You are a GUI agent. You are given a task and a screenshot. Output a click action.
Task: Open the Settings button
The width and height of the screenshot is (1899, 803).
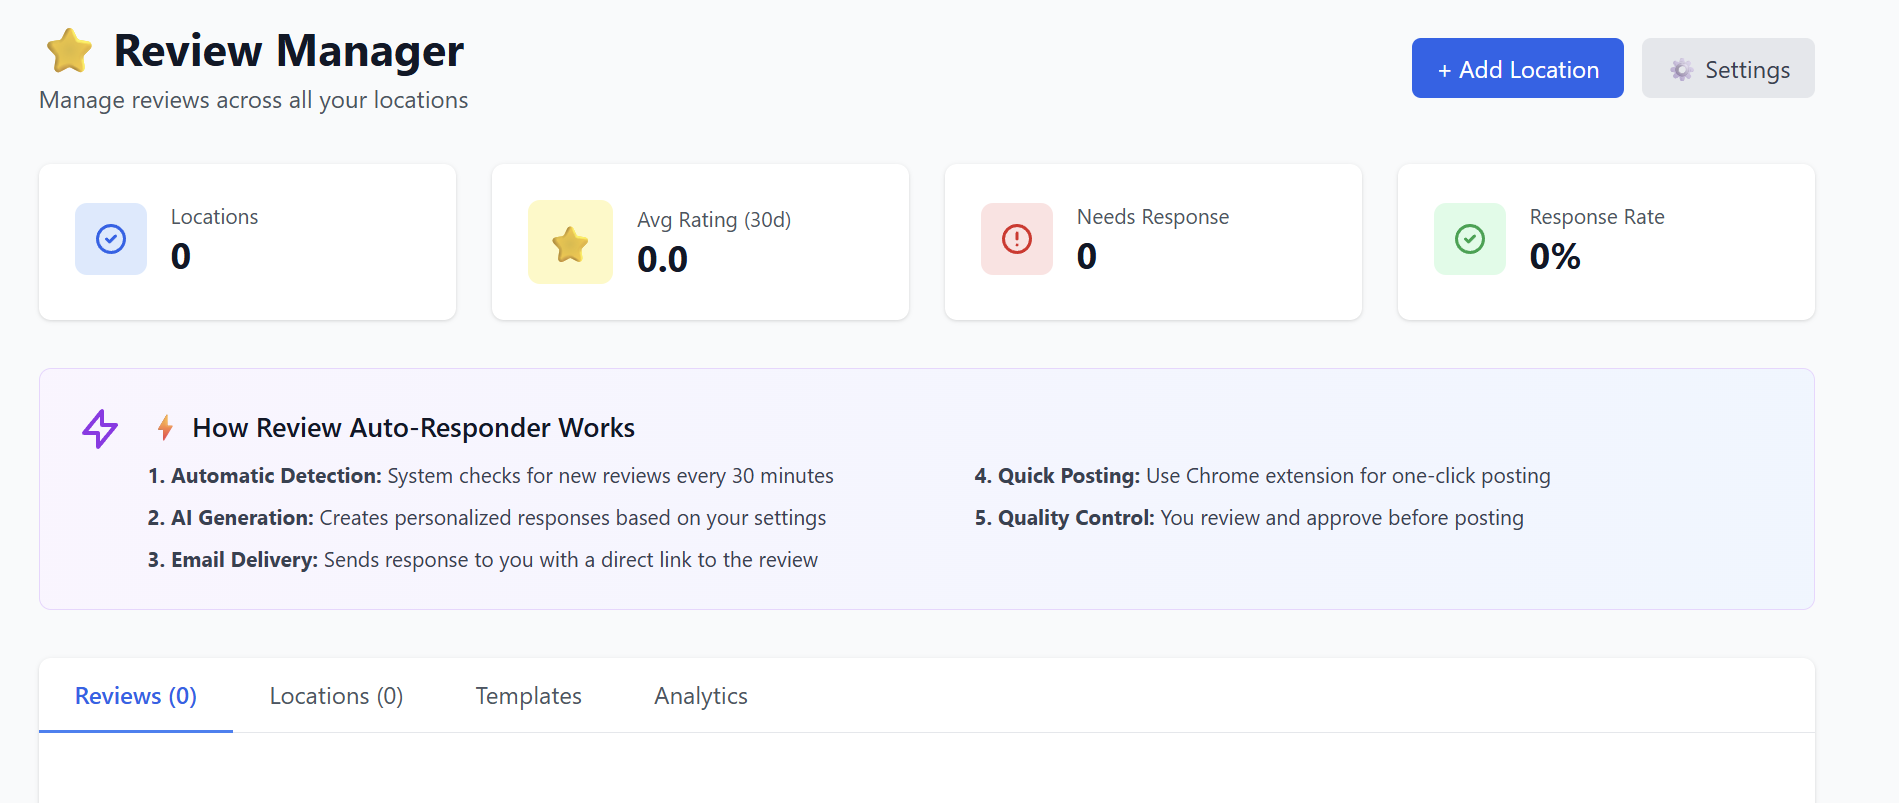(1727, 69)
